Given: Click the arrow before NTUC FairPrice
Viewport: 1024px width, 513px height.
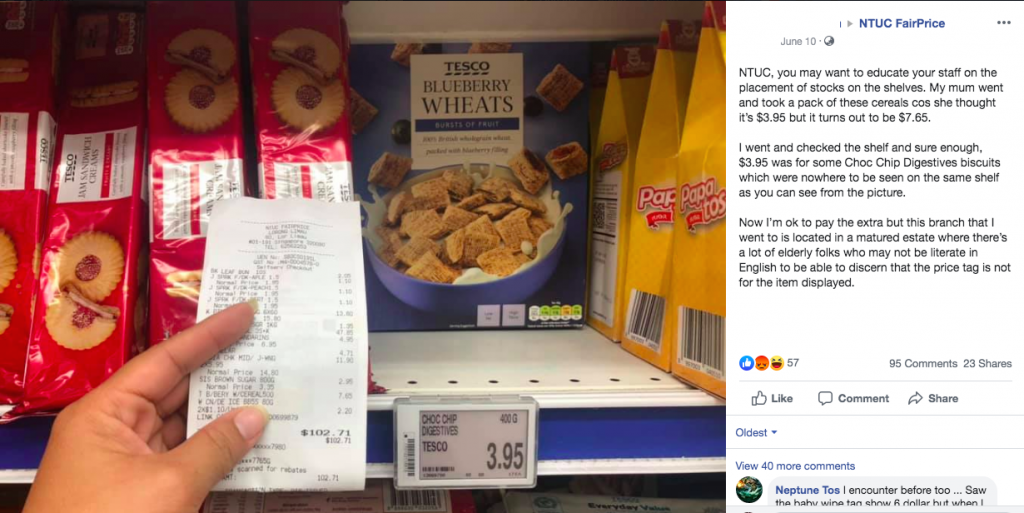Looking at the screenshot, I should click(850, 23).
